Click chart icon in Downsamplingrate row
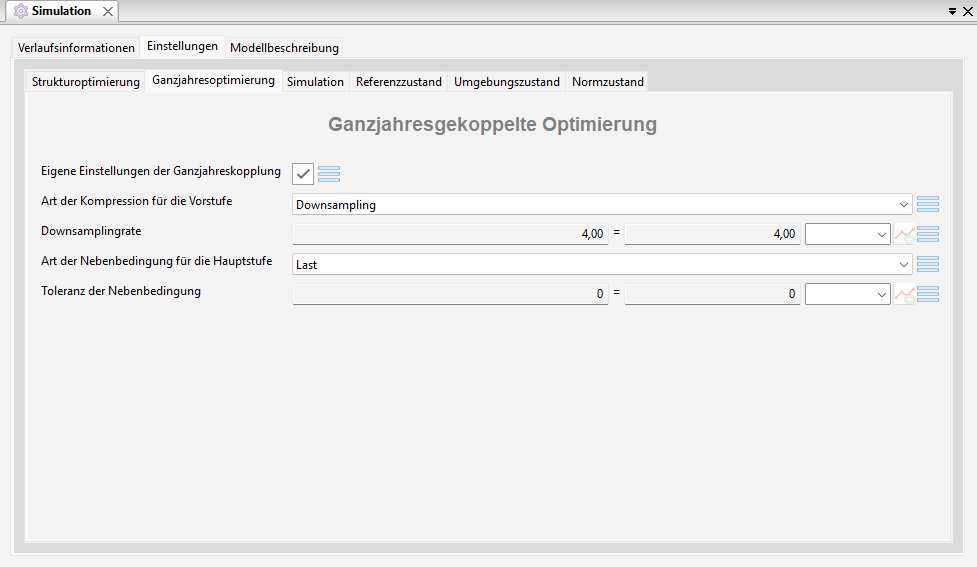Image resolution: width=977 pixels, height=567 pixels. pyautogui.click(x=904, y=235)
